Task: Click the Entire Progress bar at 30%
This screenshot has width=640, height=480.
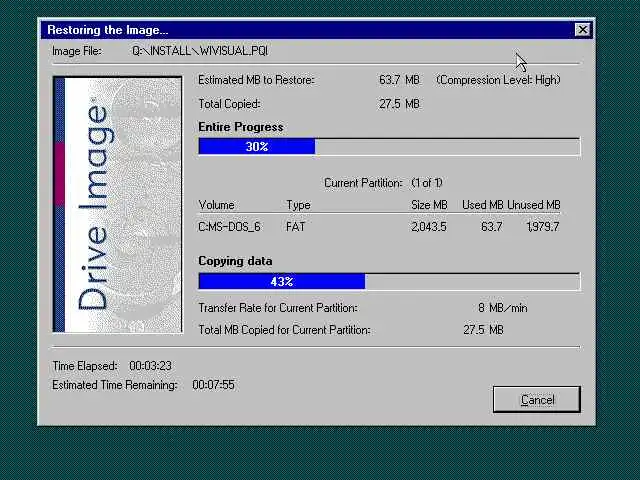Action: (389, 147)
